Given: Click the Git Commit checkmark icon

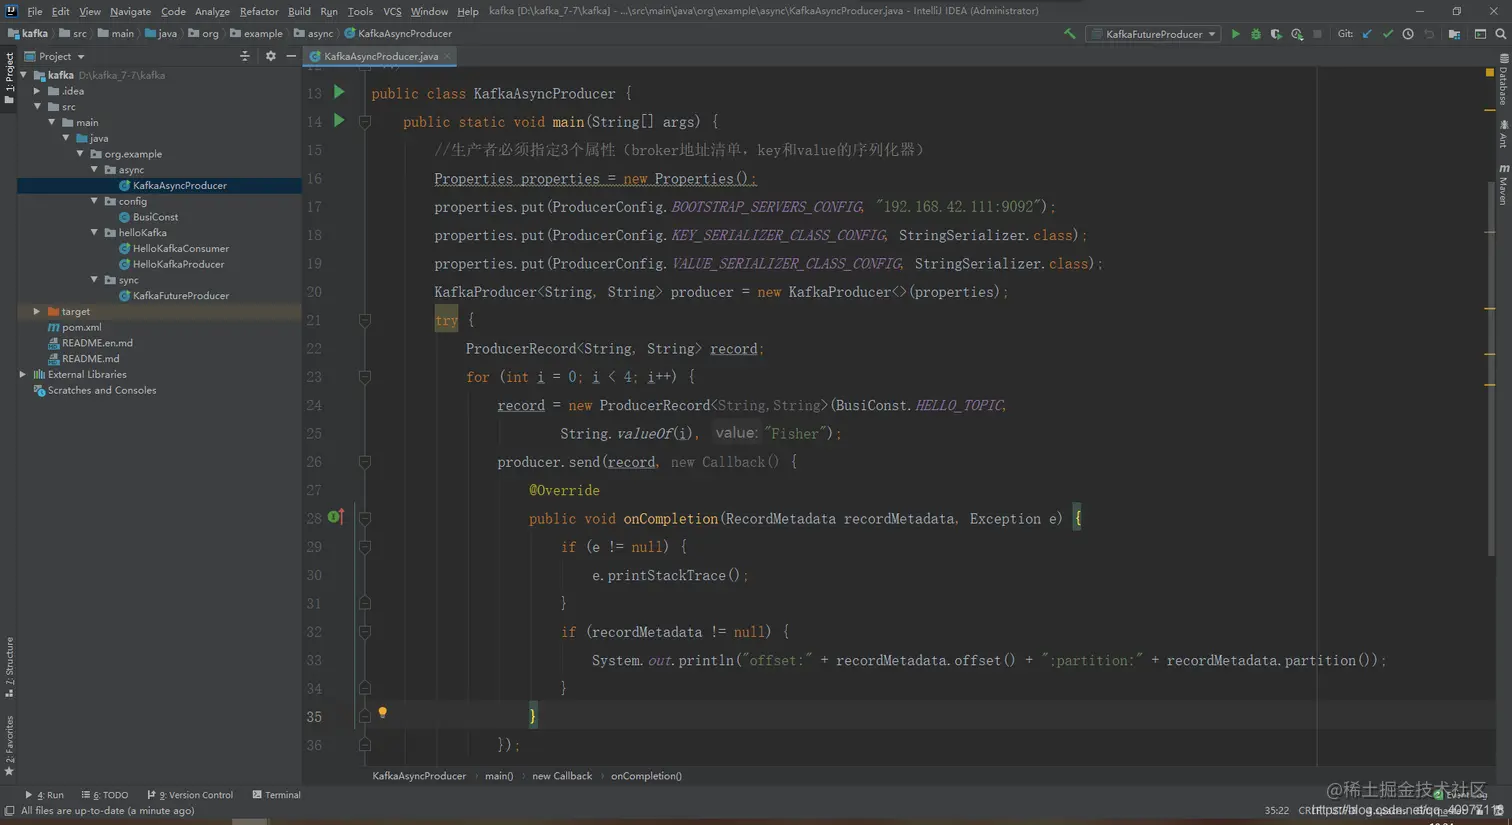Looking at the screenshot, I should (1387, 34).
